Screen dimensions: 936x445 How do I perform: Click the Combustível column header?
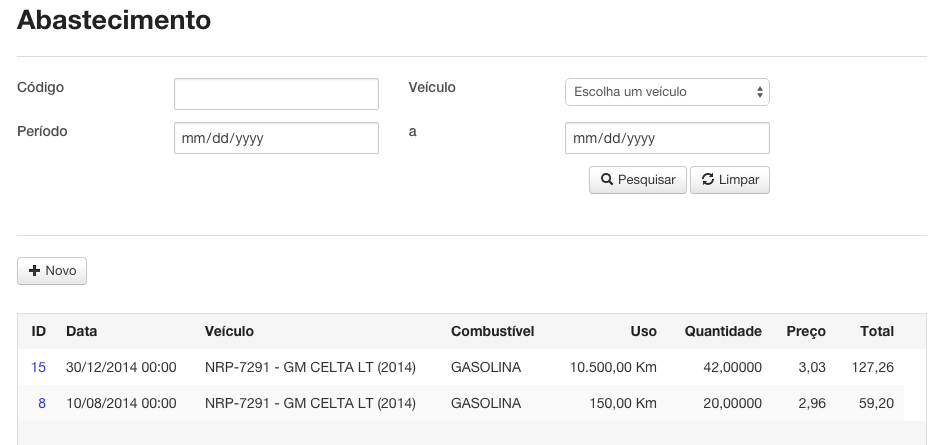point(492,331)
